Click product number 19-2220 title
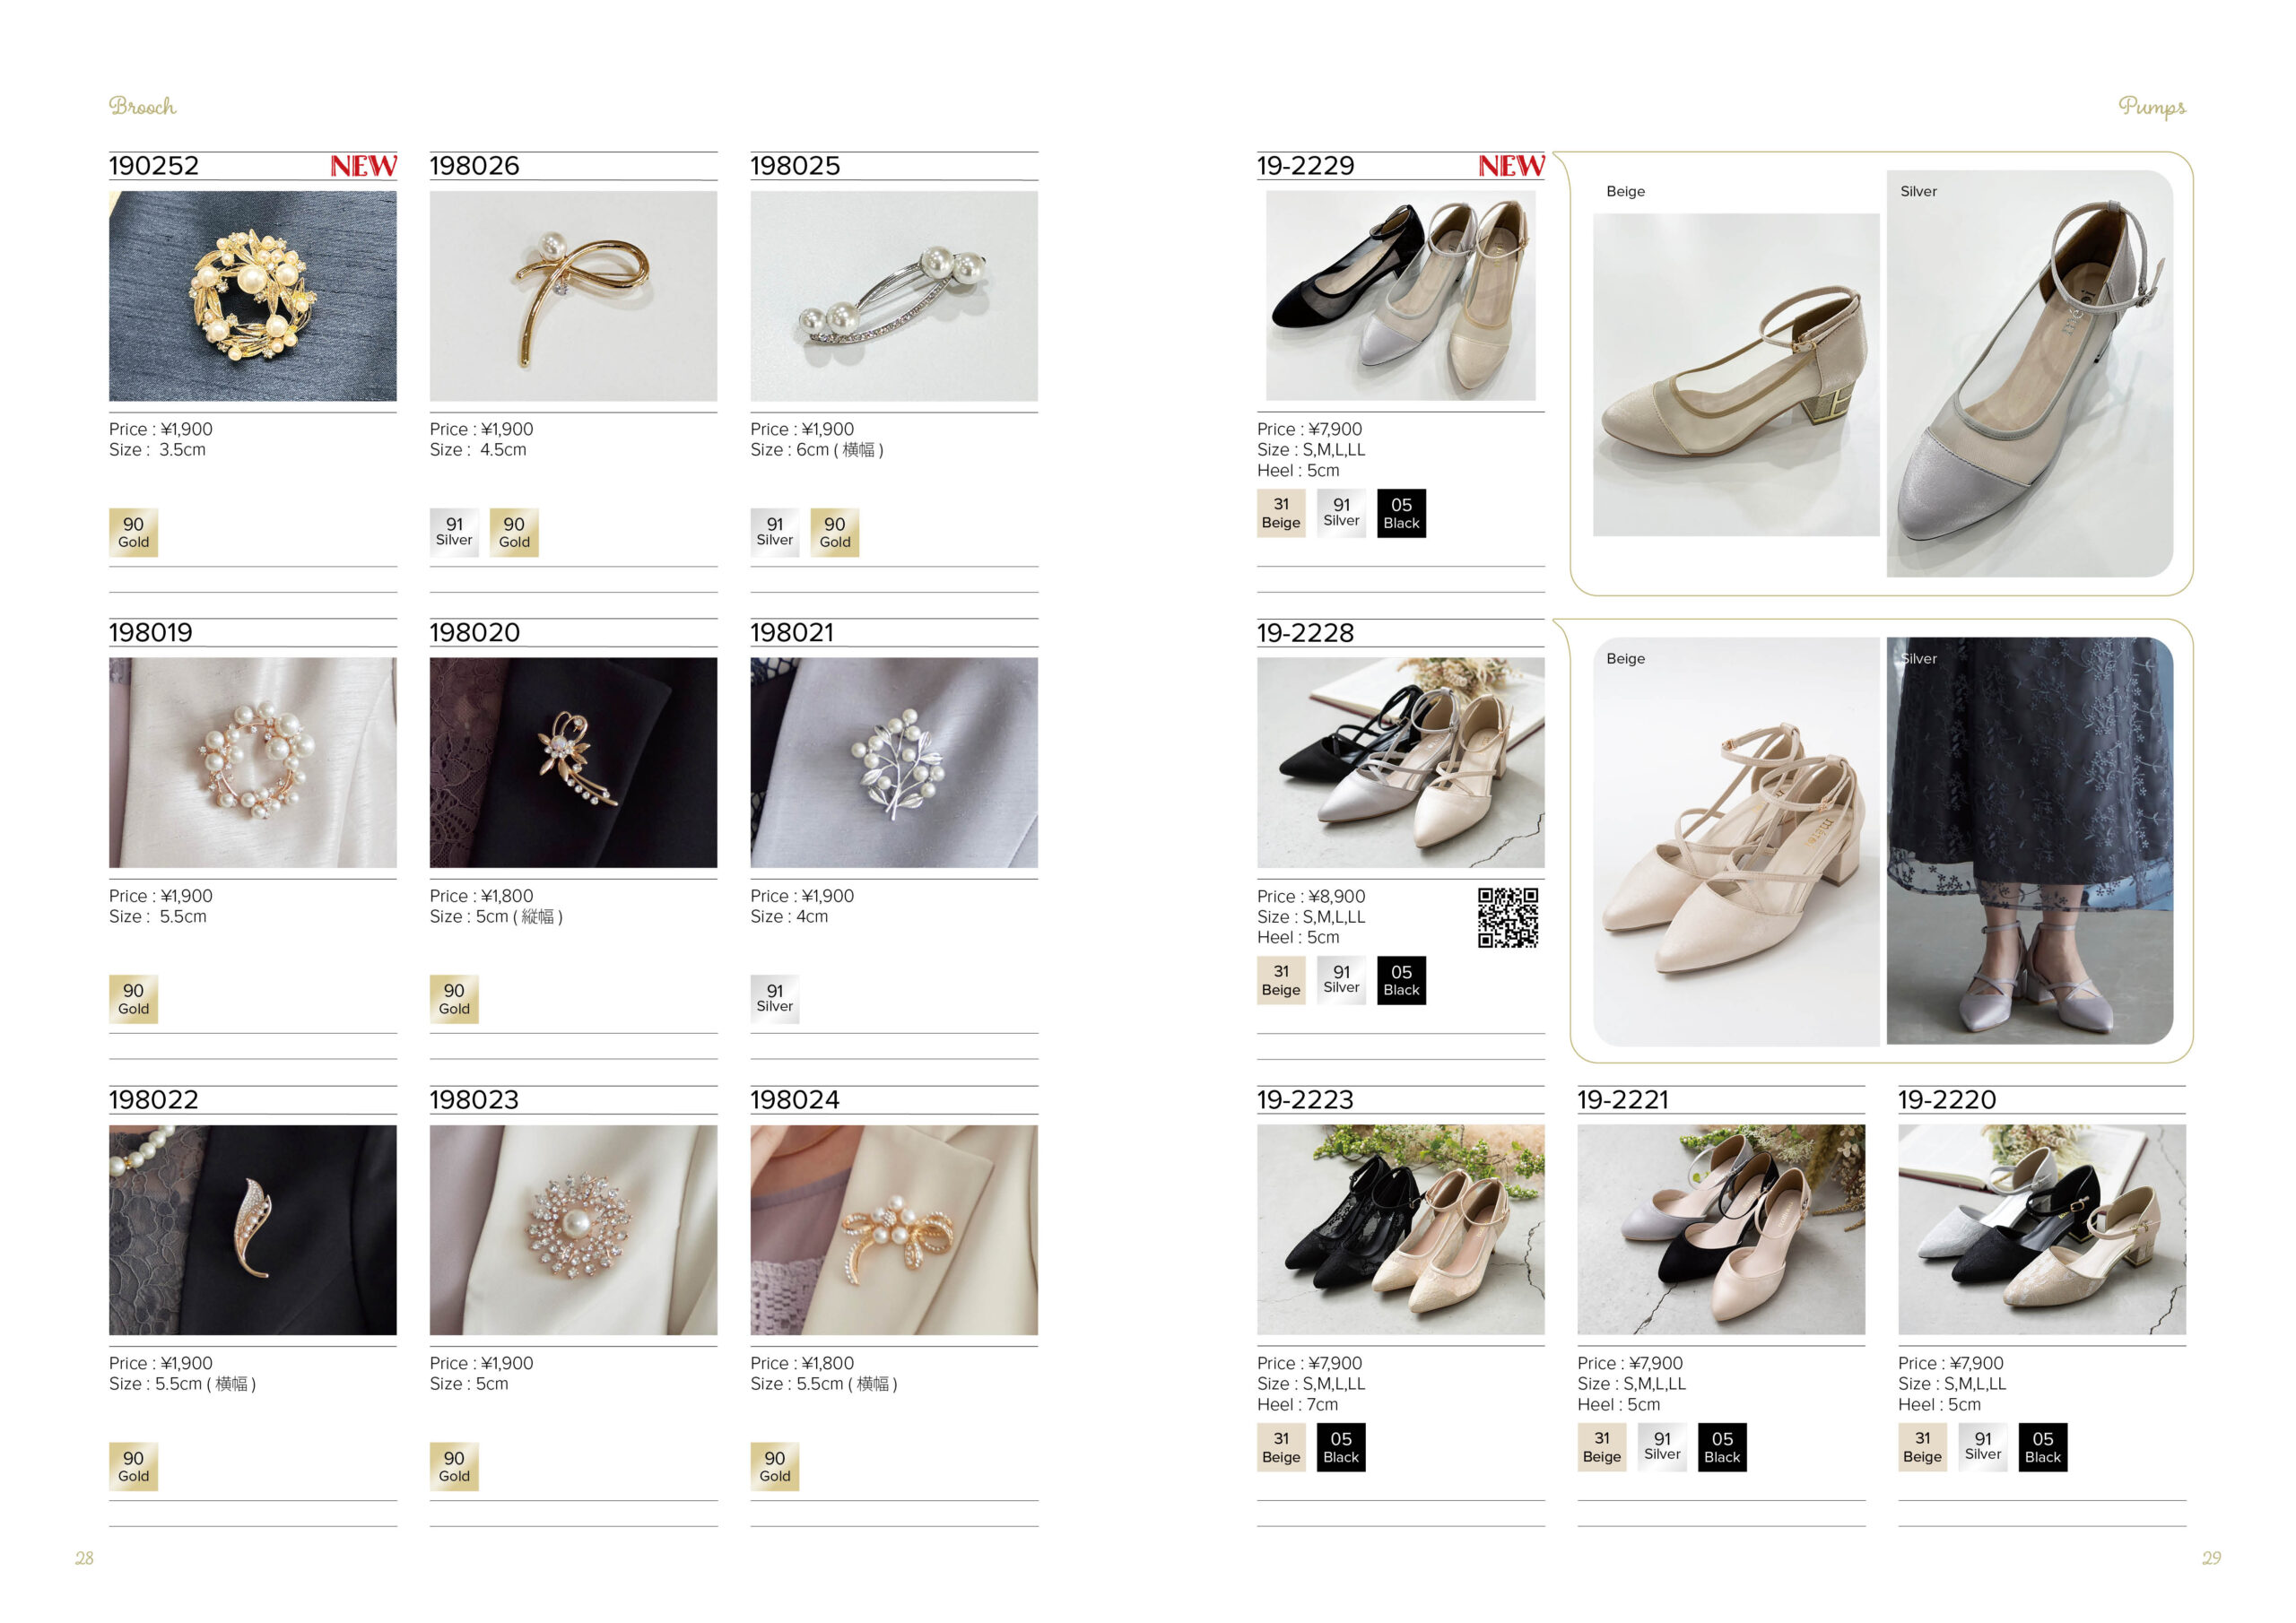Screen dimensions: 2296x1623 (1947, 1100)
